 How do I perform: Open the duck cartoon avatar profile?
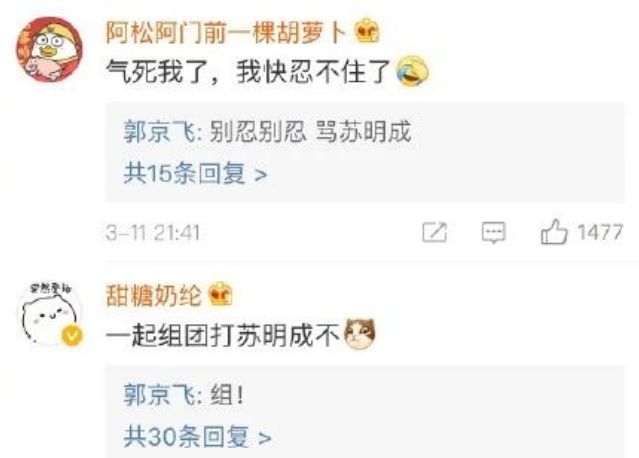point(49,49)
